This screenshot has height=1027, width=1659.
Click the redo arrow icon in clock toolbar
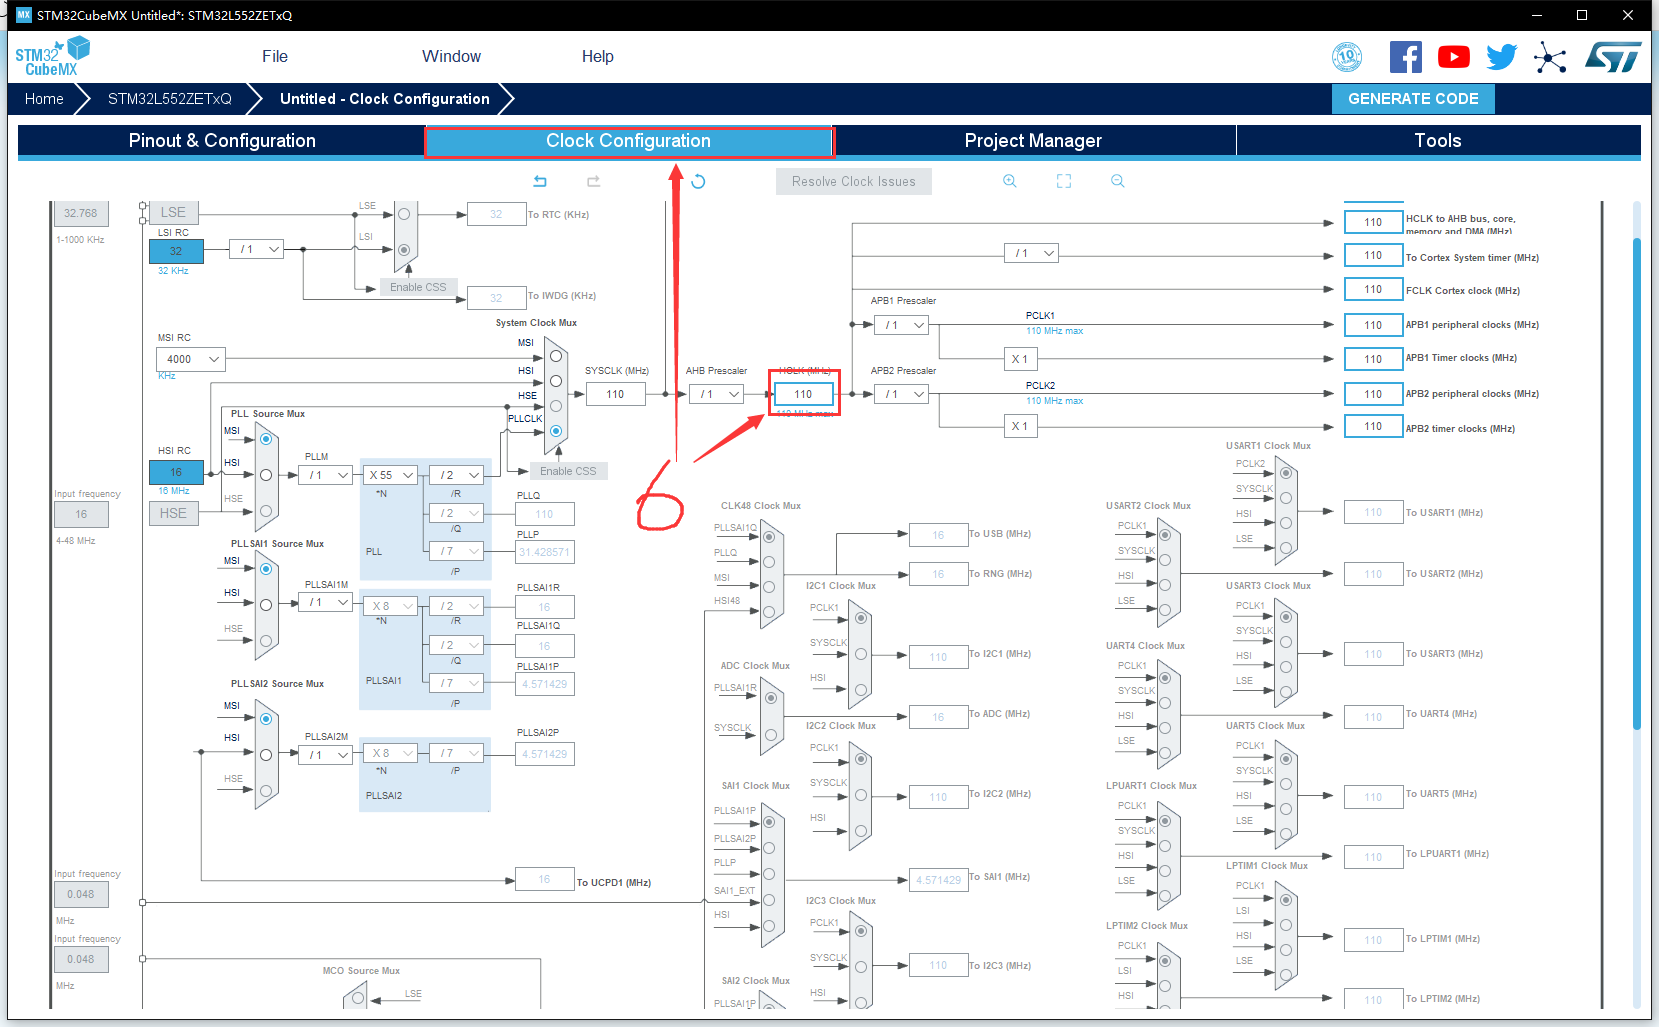pyautogui.click(x=593, y=181)
